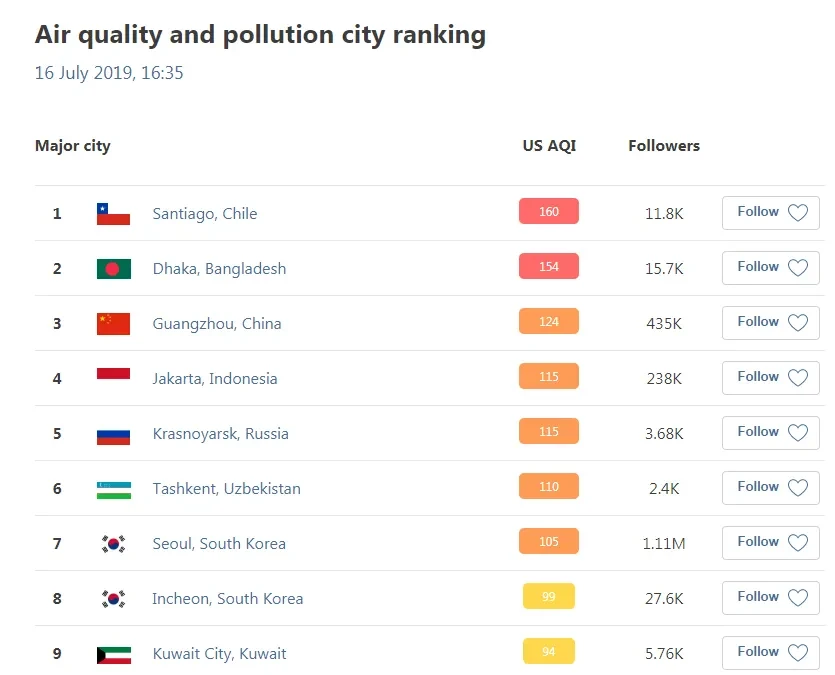Click the red 160 AQI badge

pos(549,212)
